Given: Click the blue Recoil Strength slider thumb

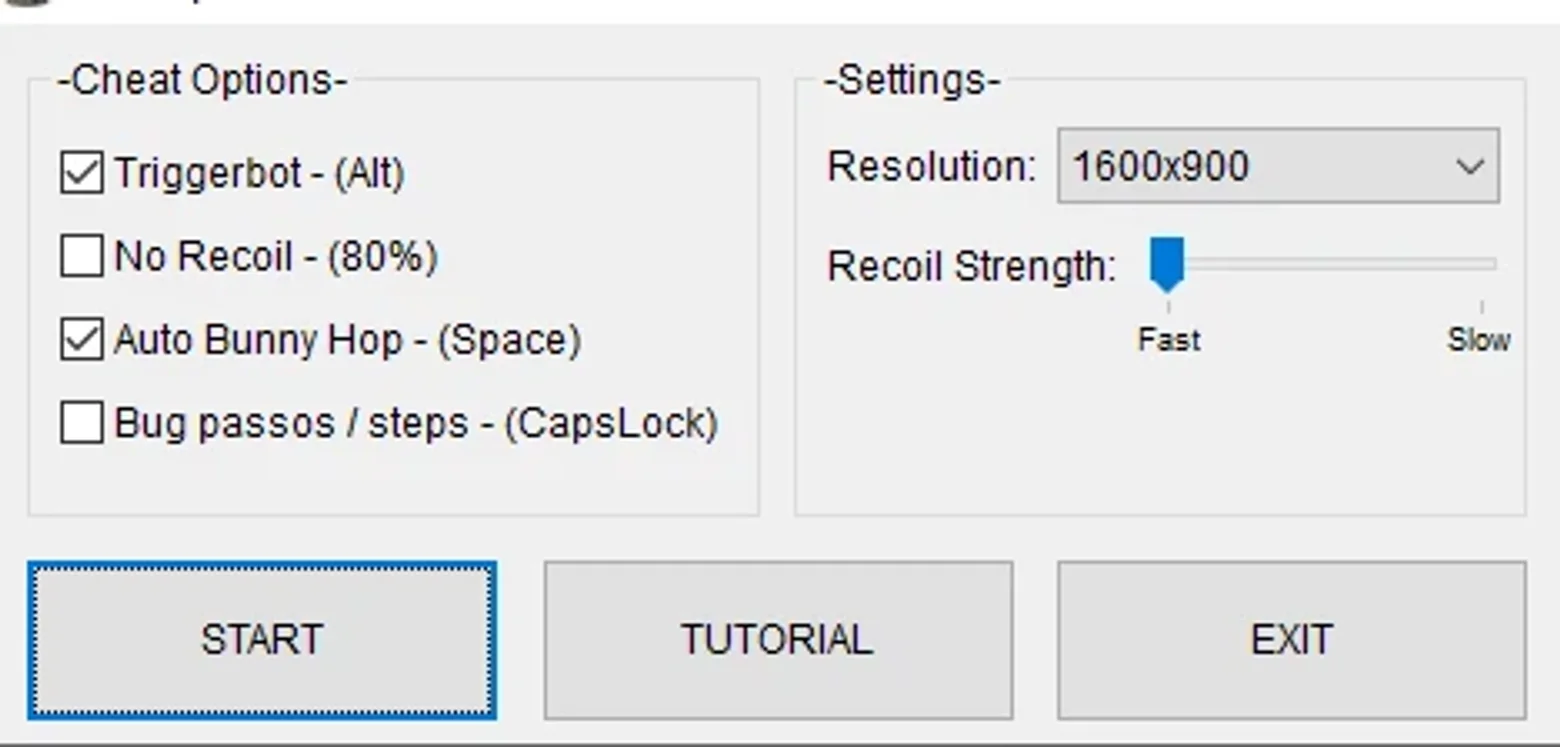Looking at the screenshot, I should click(x=1167, y=265).
